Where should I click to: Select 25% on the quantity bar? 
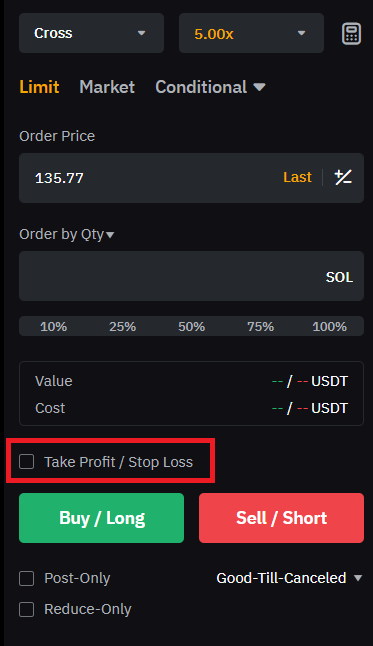[x=122, y=326]
